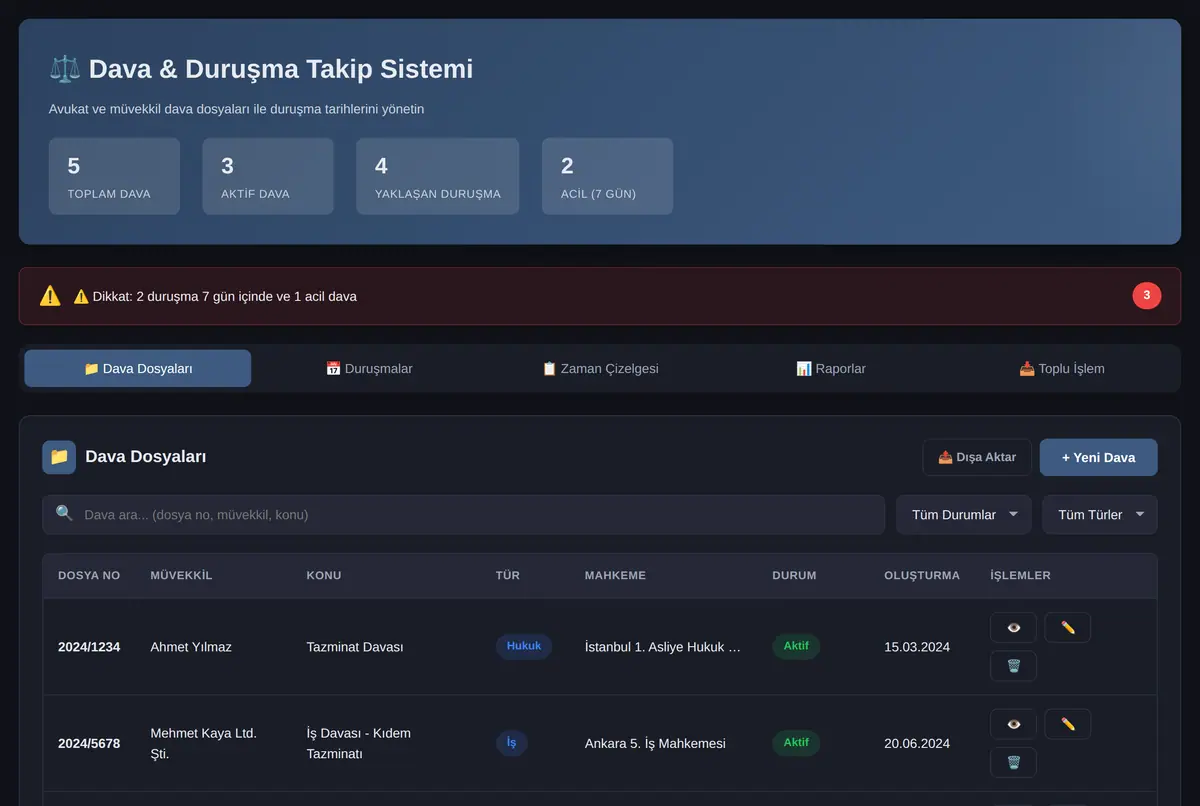The width and height of the screenshot is (1200, 806).
Task: Edit the Mehmet Kaya Ltd. case
Action: 1067,724
